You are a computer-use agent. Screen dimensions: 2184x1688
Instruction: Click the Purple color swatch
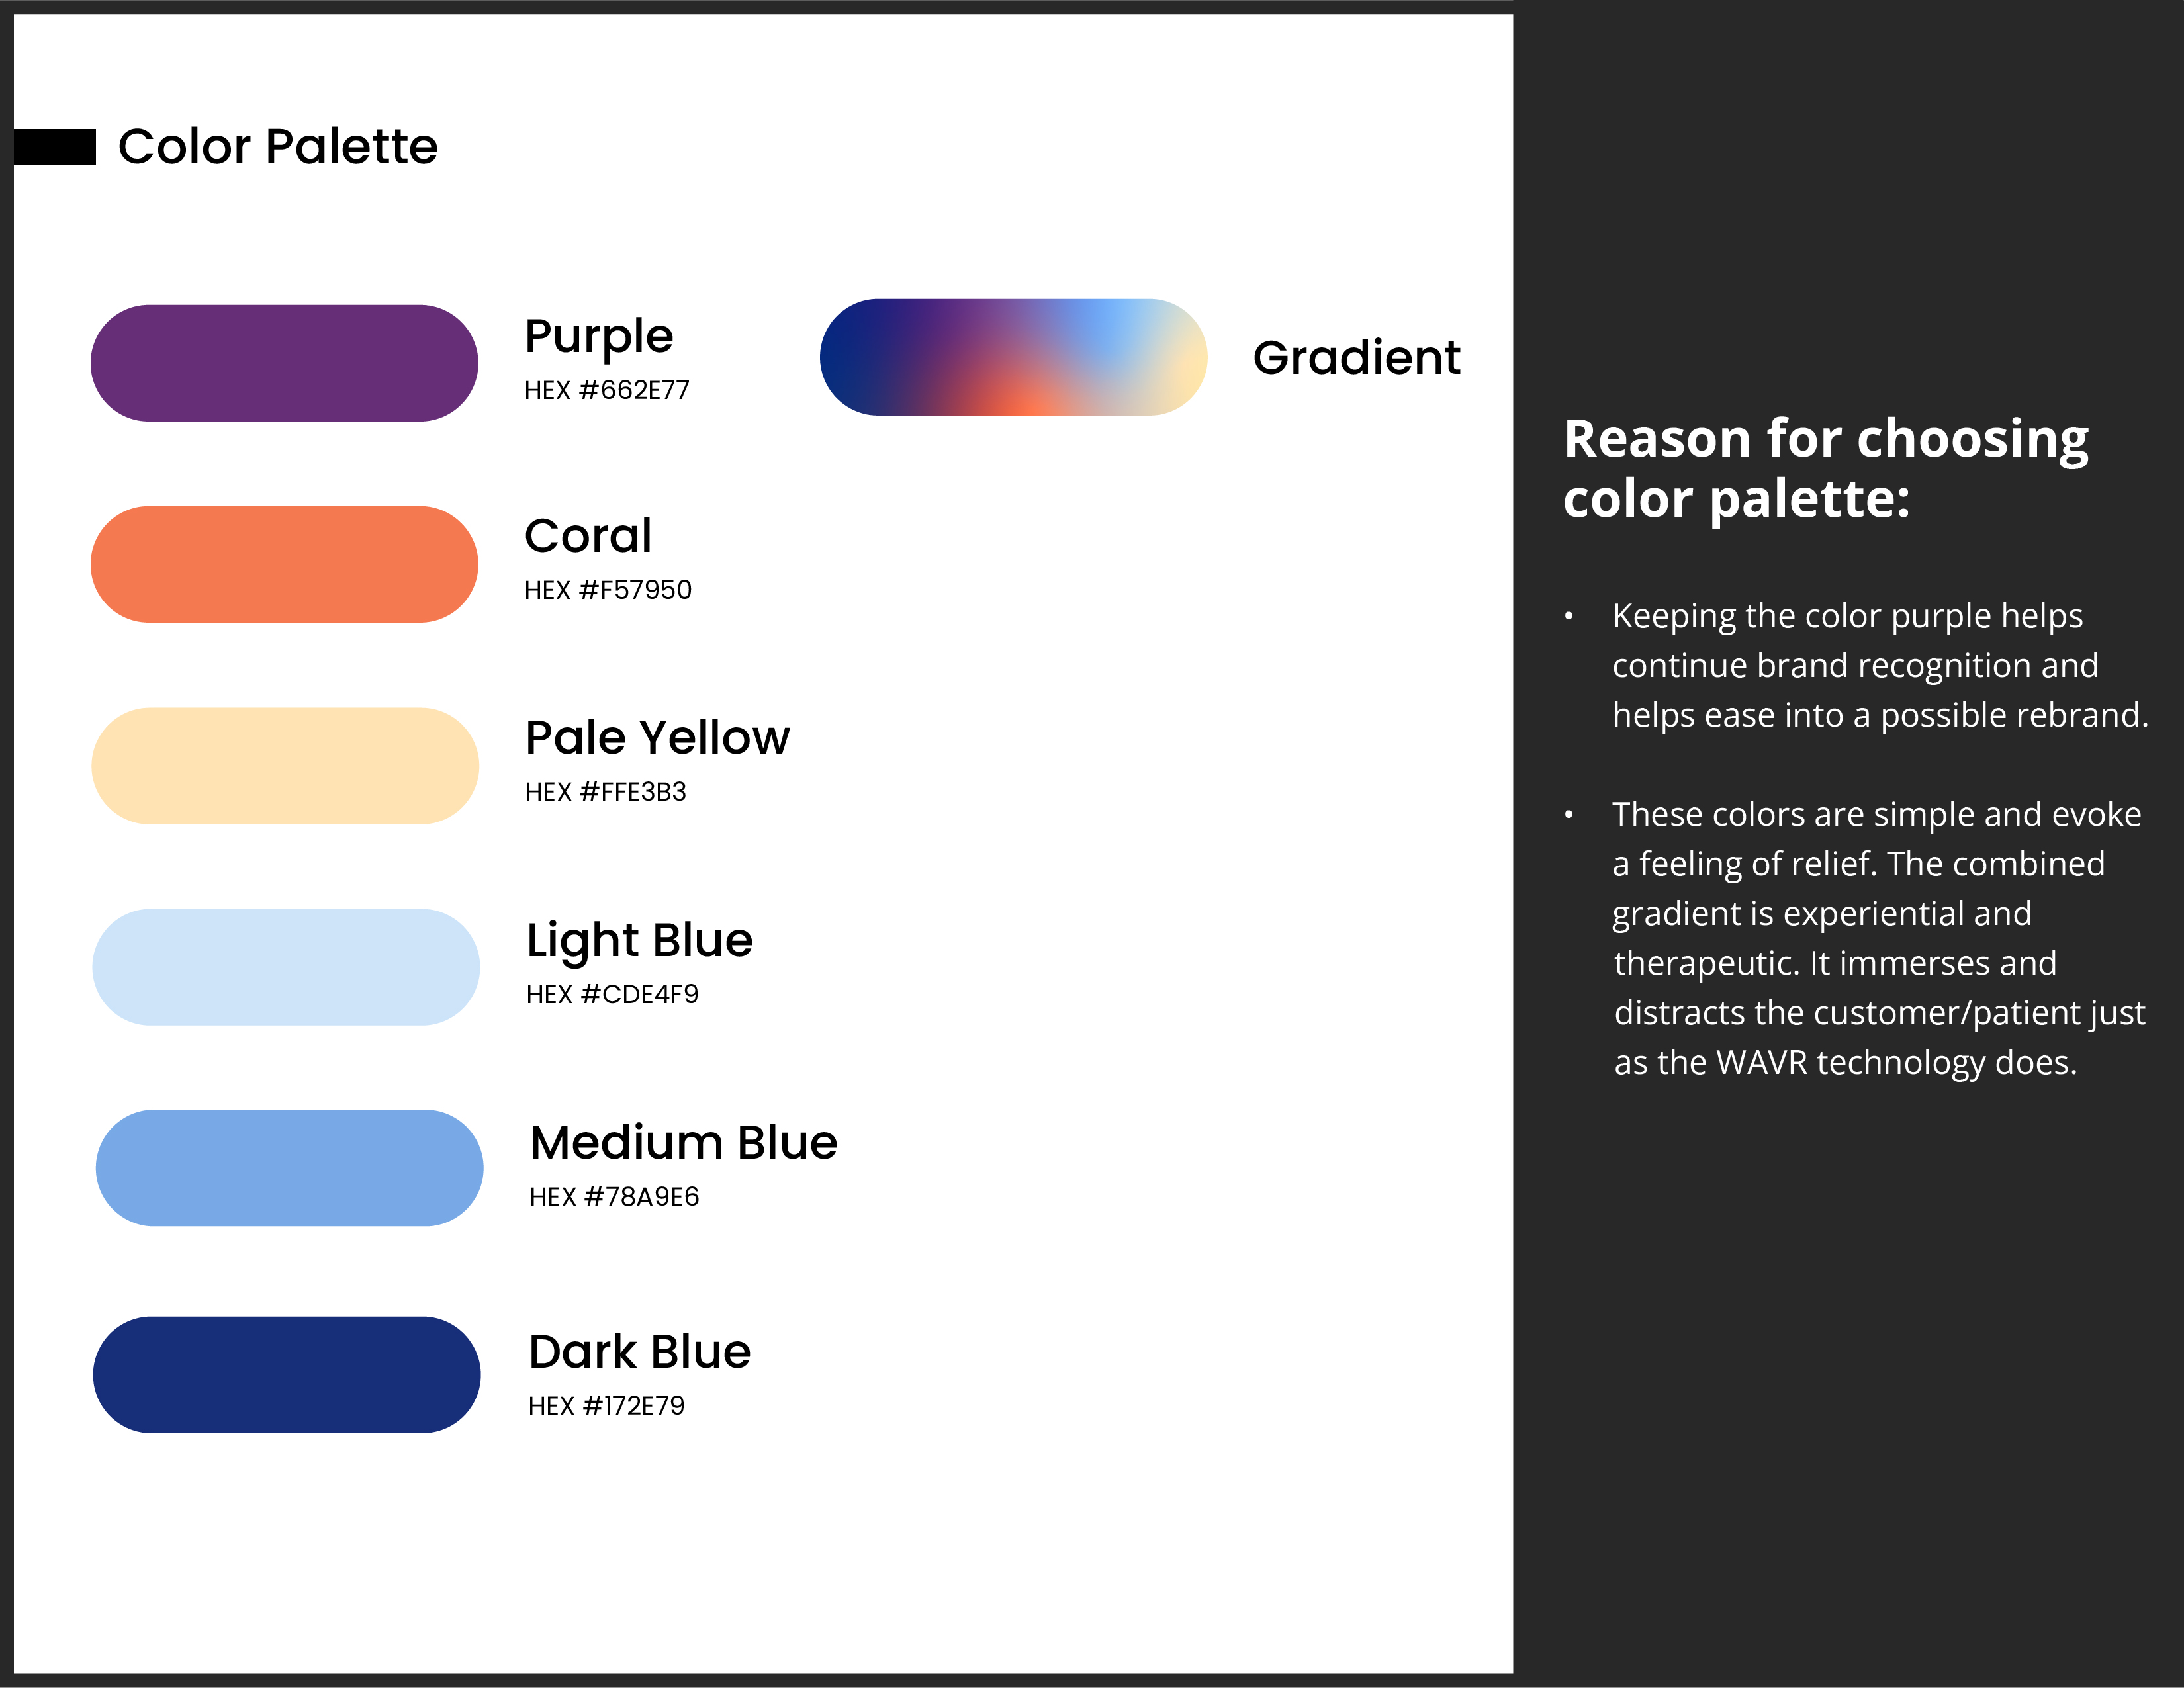click(x=284, y=363)
